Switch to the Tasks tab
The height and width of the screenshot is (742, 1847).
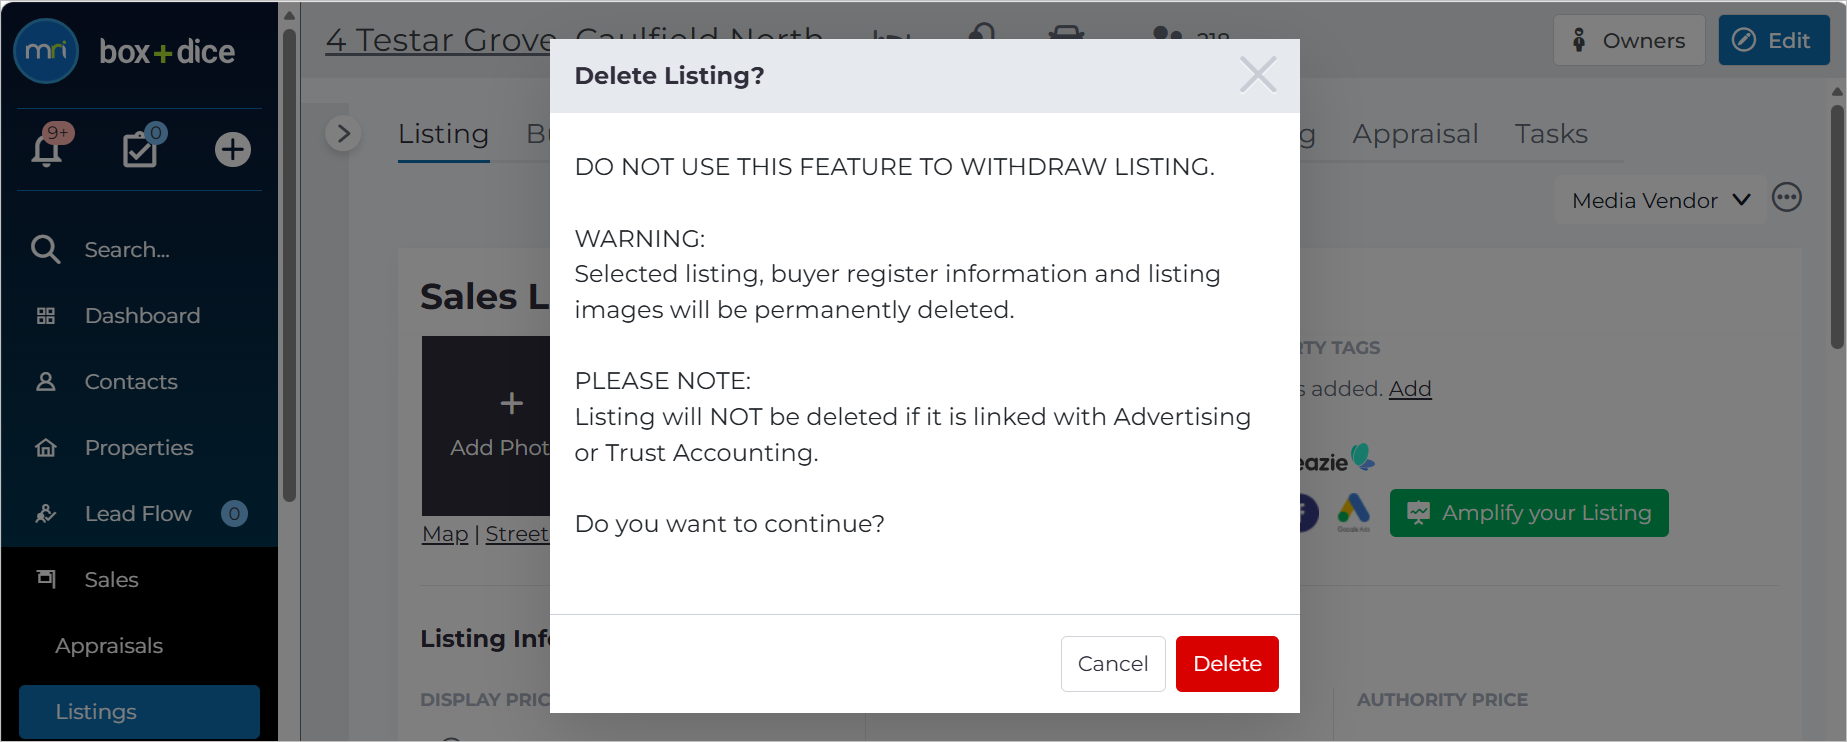click(x=1551, y=134)
